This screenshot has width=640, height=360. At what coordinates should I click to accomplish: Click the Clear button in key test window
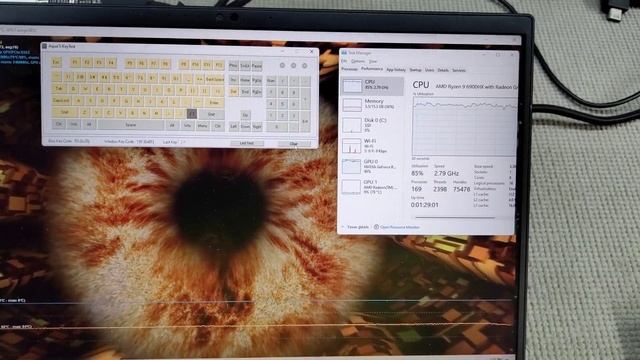point(293,143)
